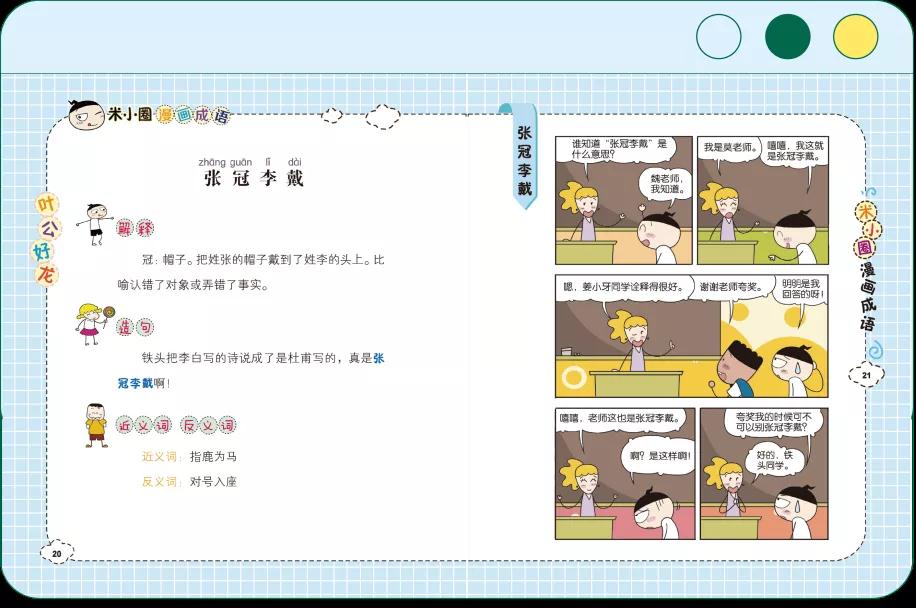Select the blue 张冠李戴 bookmark tab
The width and height of the screenshot is (916, 608).
[x=523, y=160]
